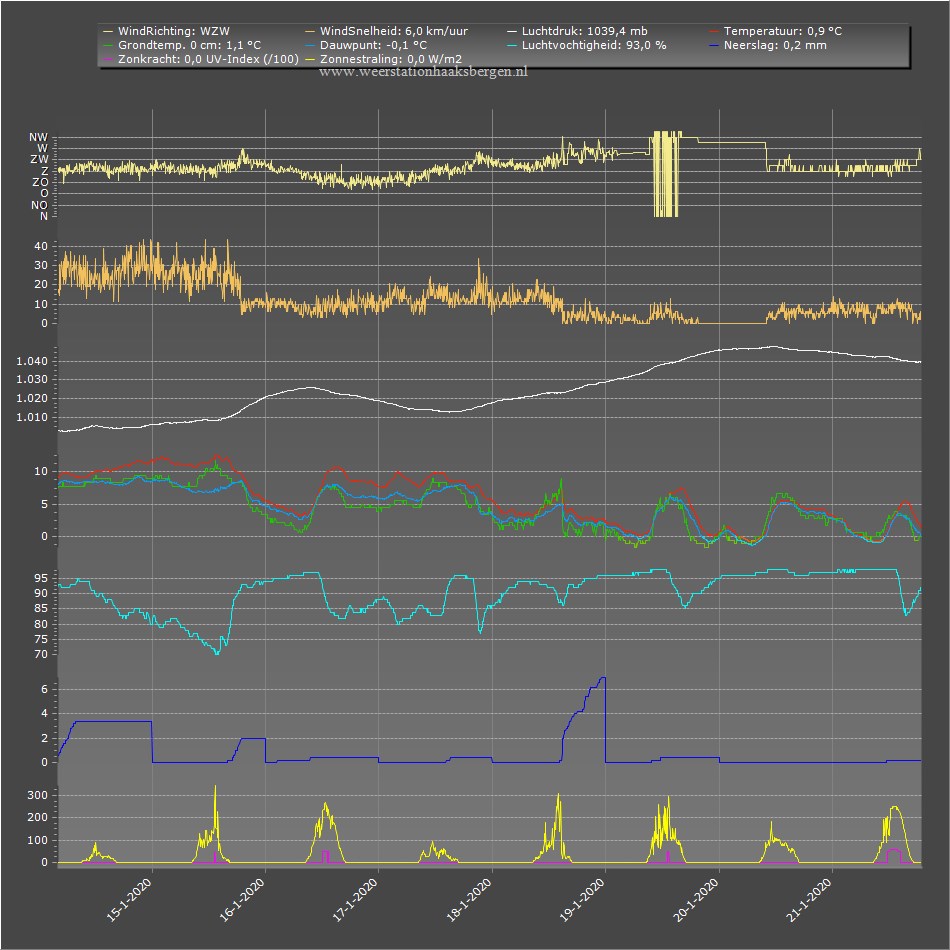
Task: Click the 70 humidity axis label
Action: pyautogui.click(x=41, y=654)
